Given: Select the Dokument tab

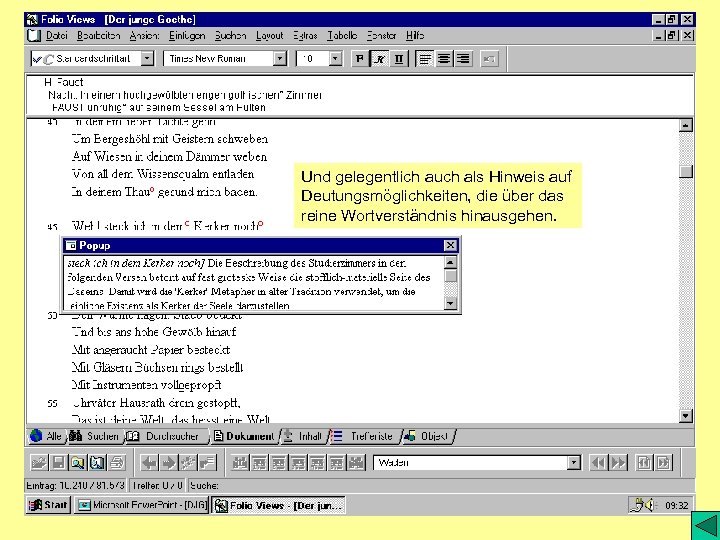Looking at the screenshot, I should tap(244, 436).
